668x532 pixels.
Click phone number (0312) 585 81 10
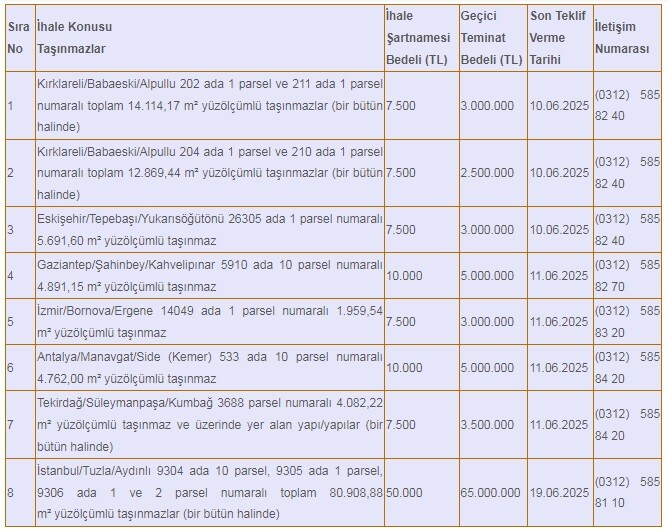(627, 492)
